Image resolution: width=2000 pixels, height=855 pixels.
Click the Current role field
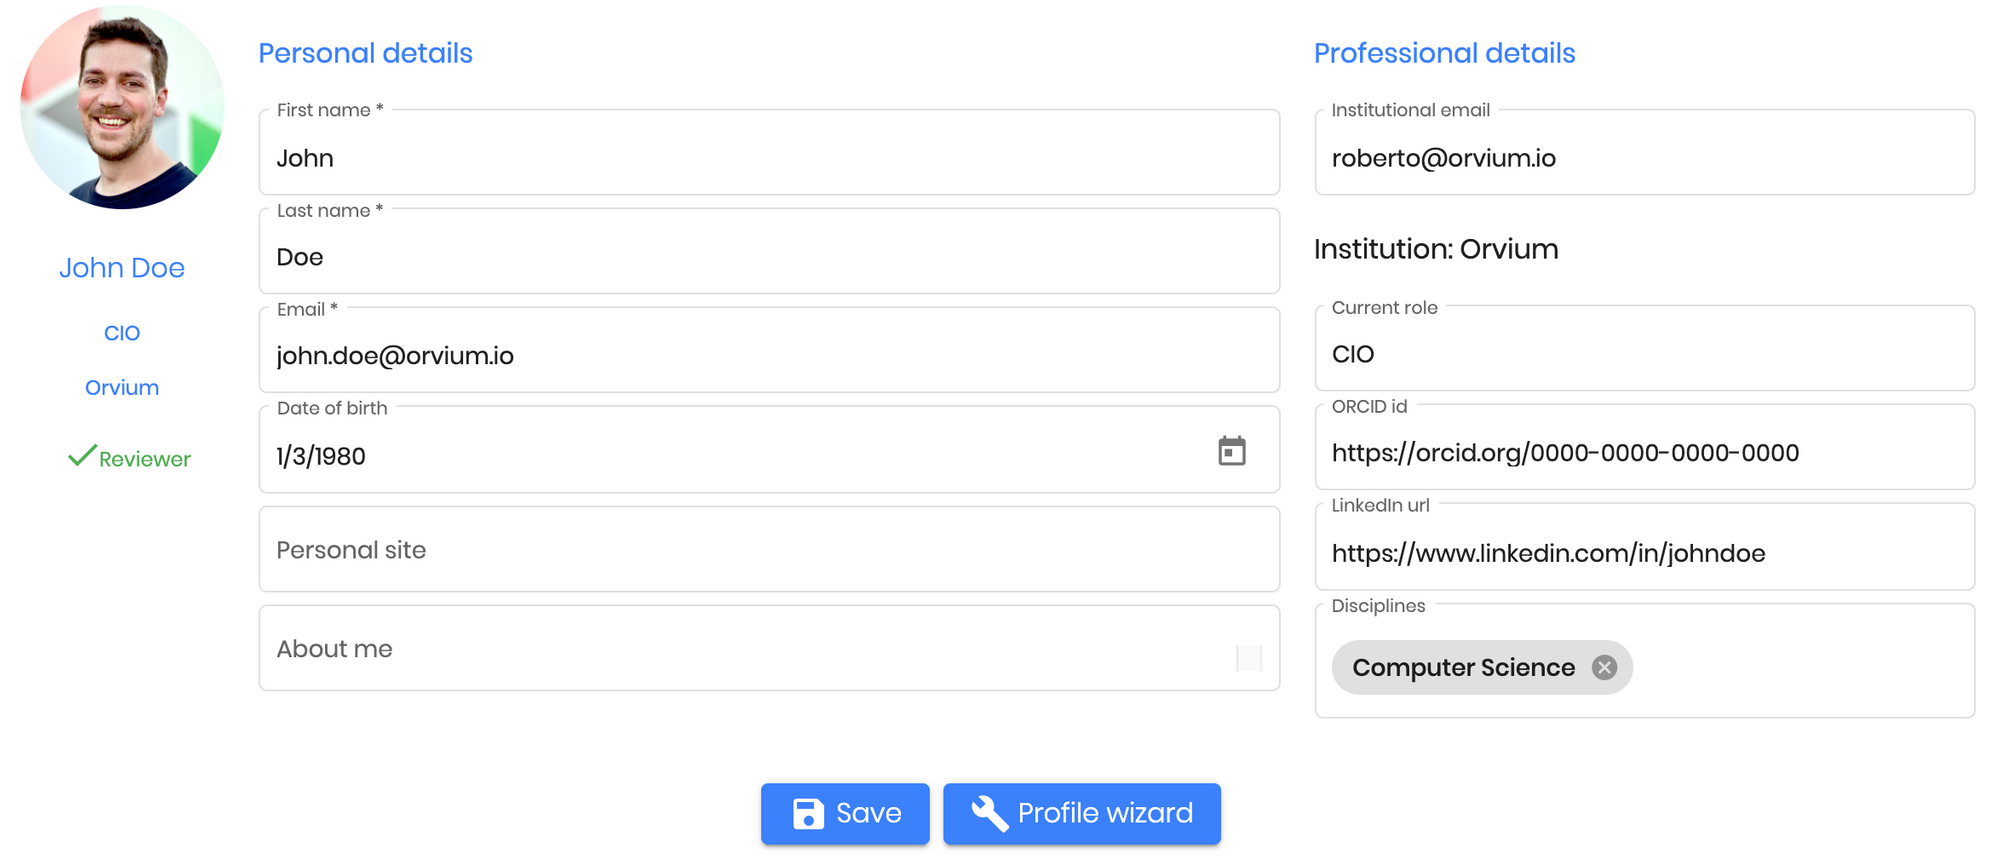(x=1645, y=348)
